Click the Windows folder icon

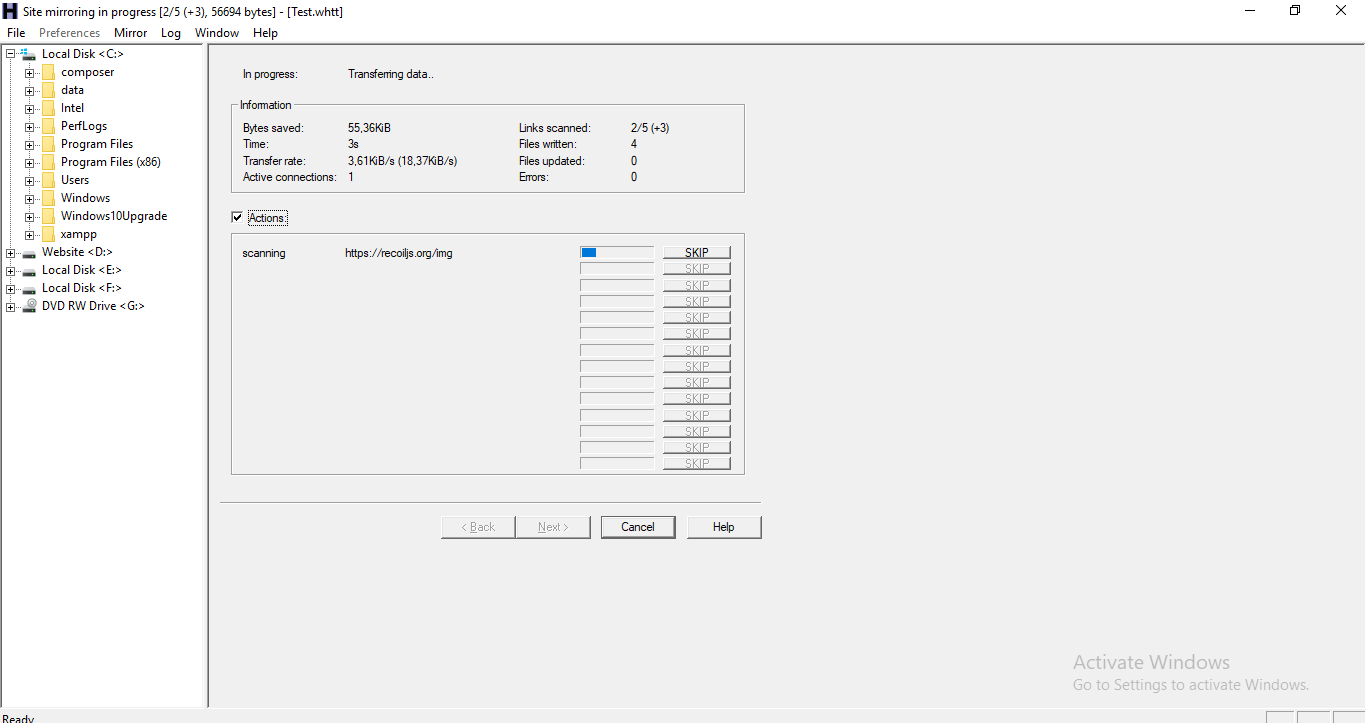[48, 198]
